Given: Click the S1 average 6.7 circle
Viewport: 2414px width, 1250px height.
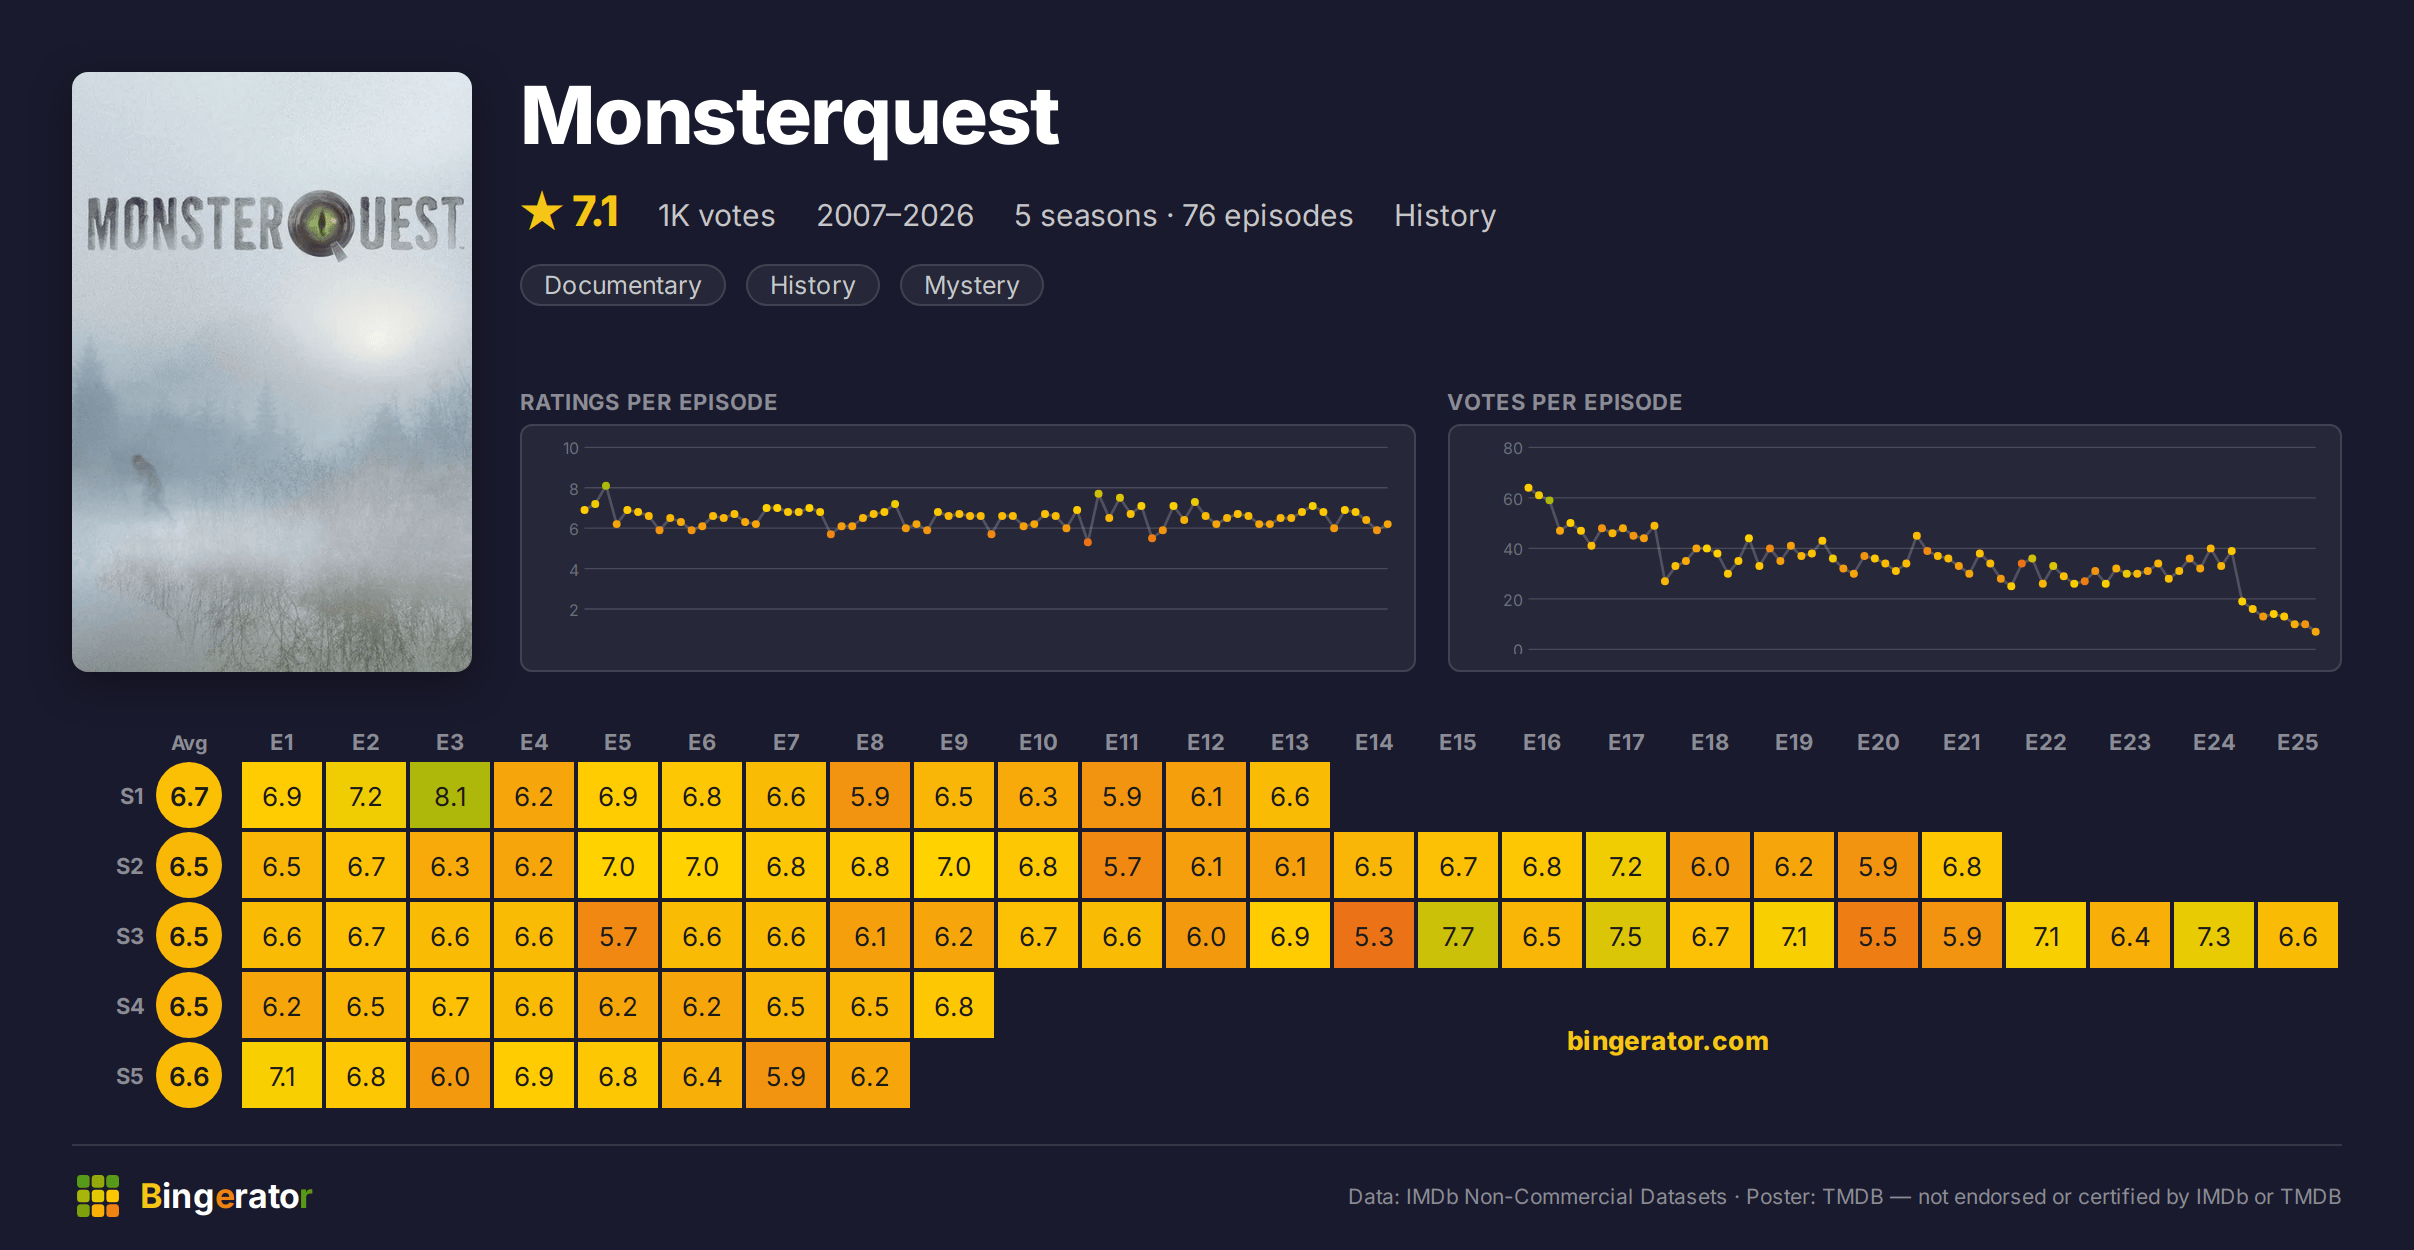Looking at the screenshot, I should tap(189, 796).
